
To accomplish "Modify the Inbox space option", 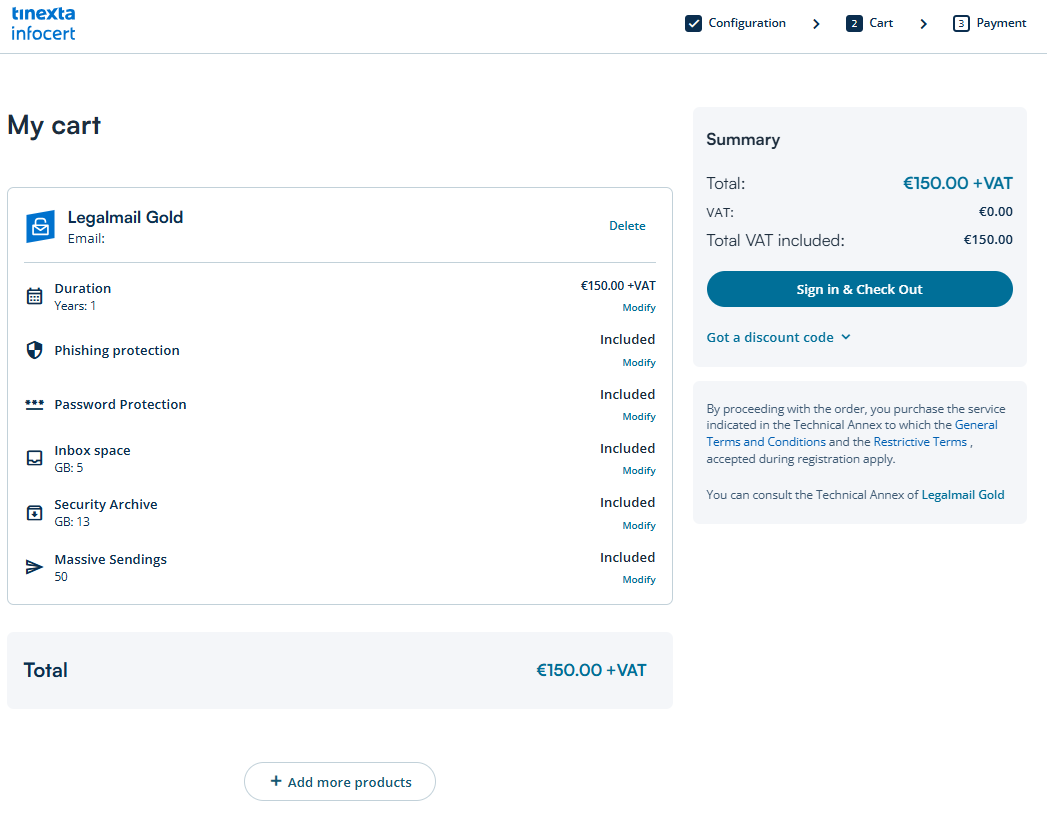I will 639,471.
